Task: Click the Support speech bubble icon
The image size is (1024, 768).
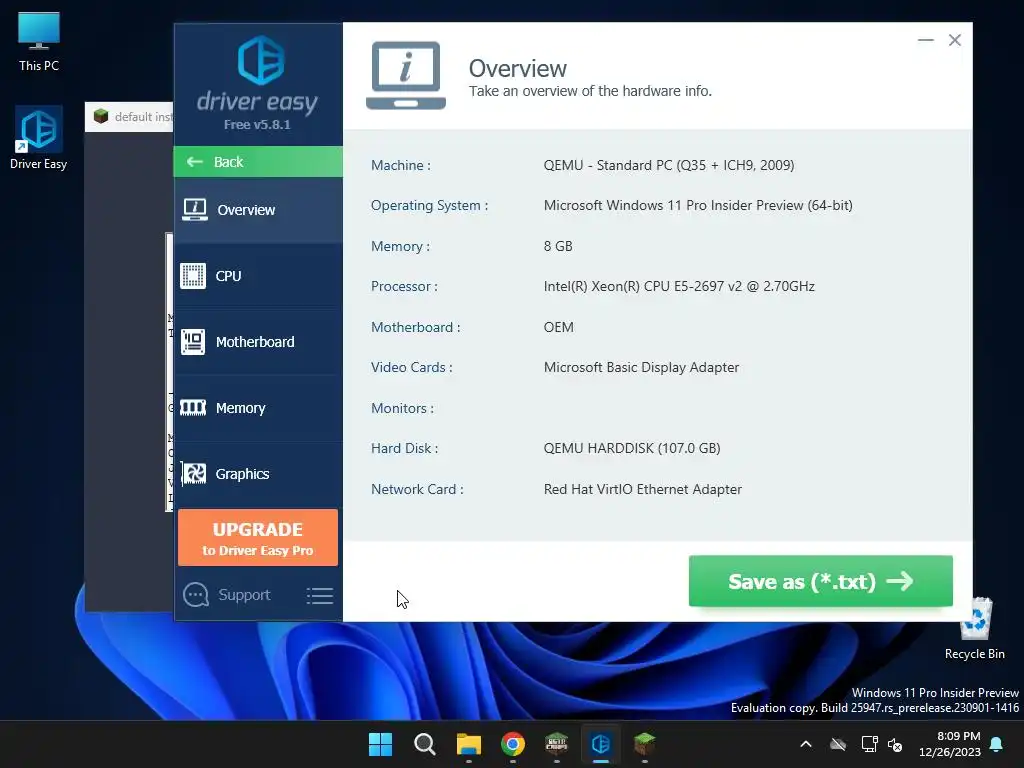Action: (196, 595)
